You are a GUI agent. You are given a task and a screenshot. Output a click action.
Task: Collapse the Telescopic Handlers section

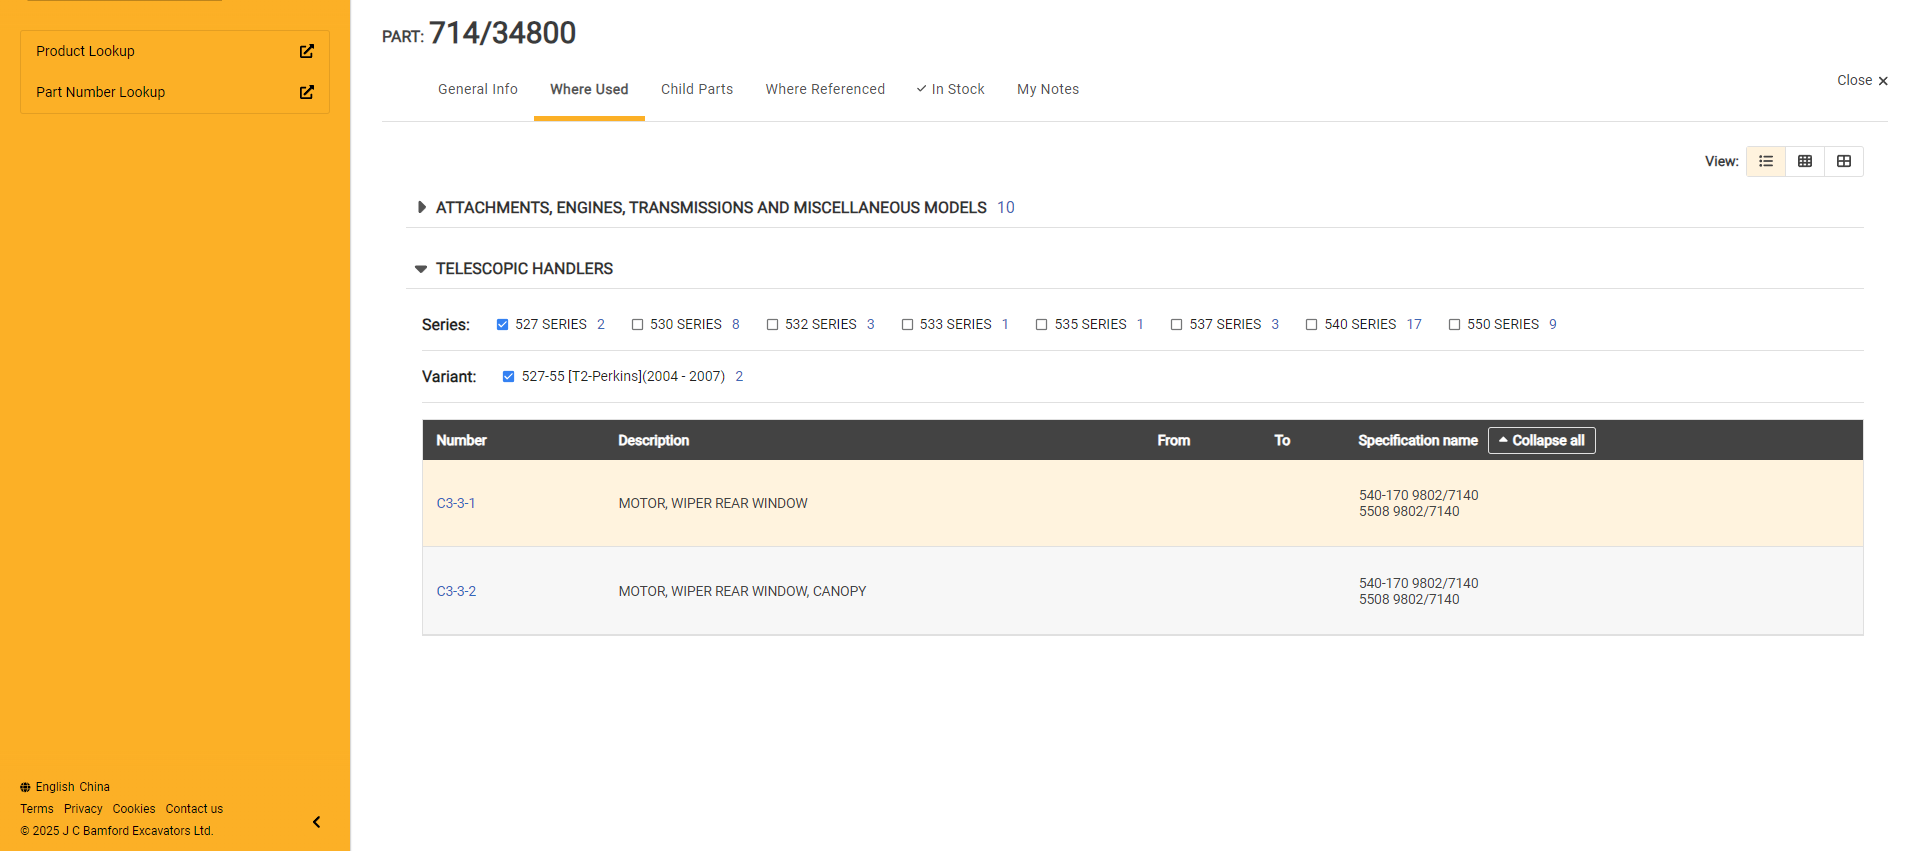(421, 269)
